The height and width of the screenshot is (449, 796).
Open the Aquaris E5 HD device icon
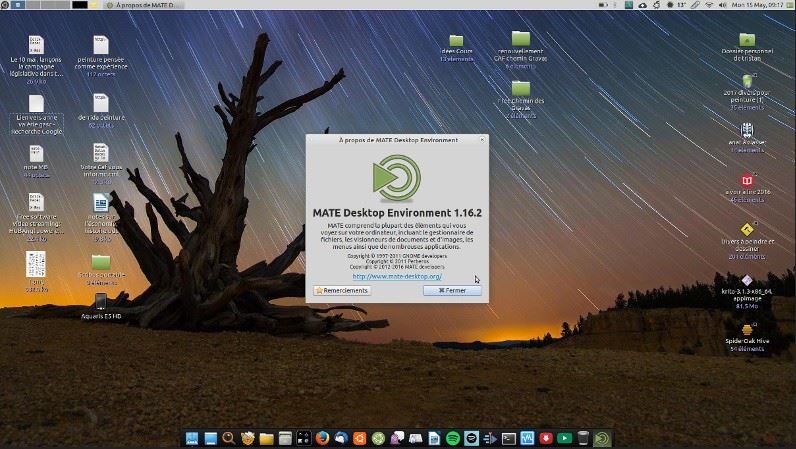[x=100, y=301]
